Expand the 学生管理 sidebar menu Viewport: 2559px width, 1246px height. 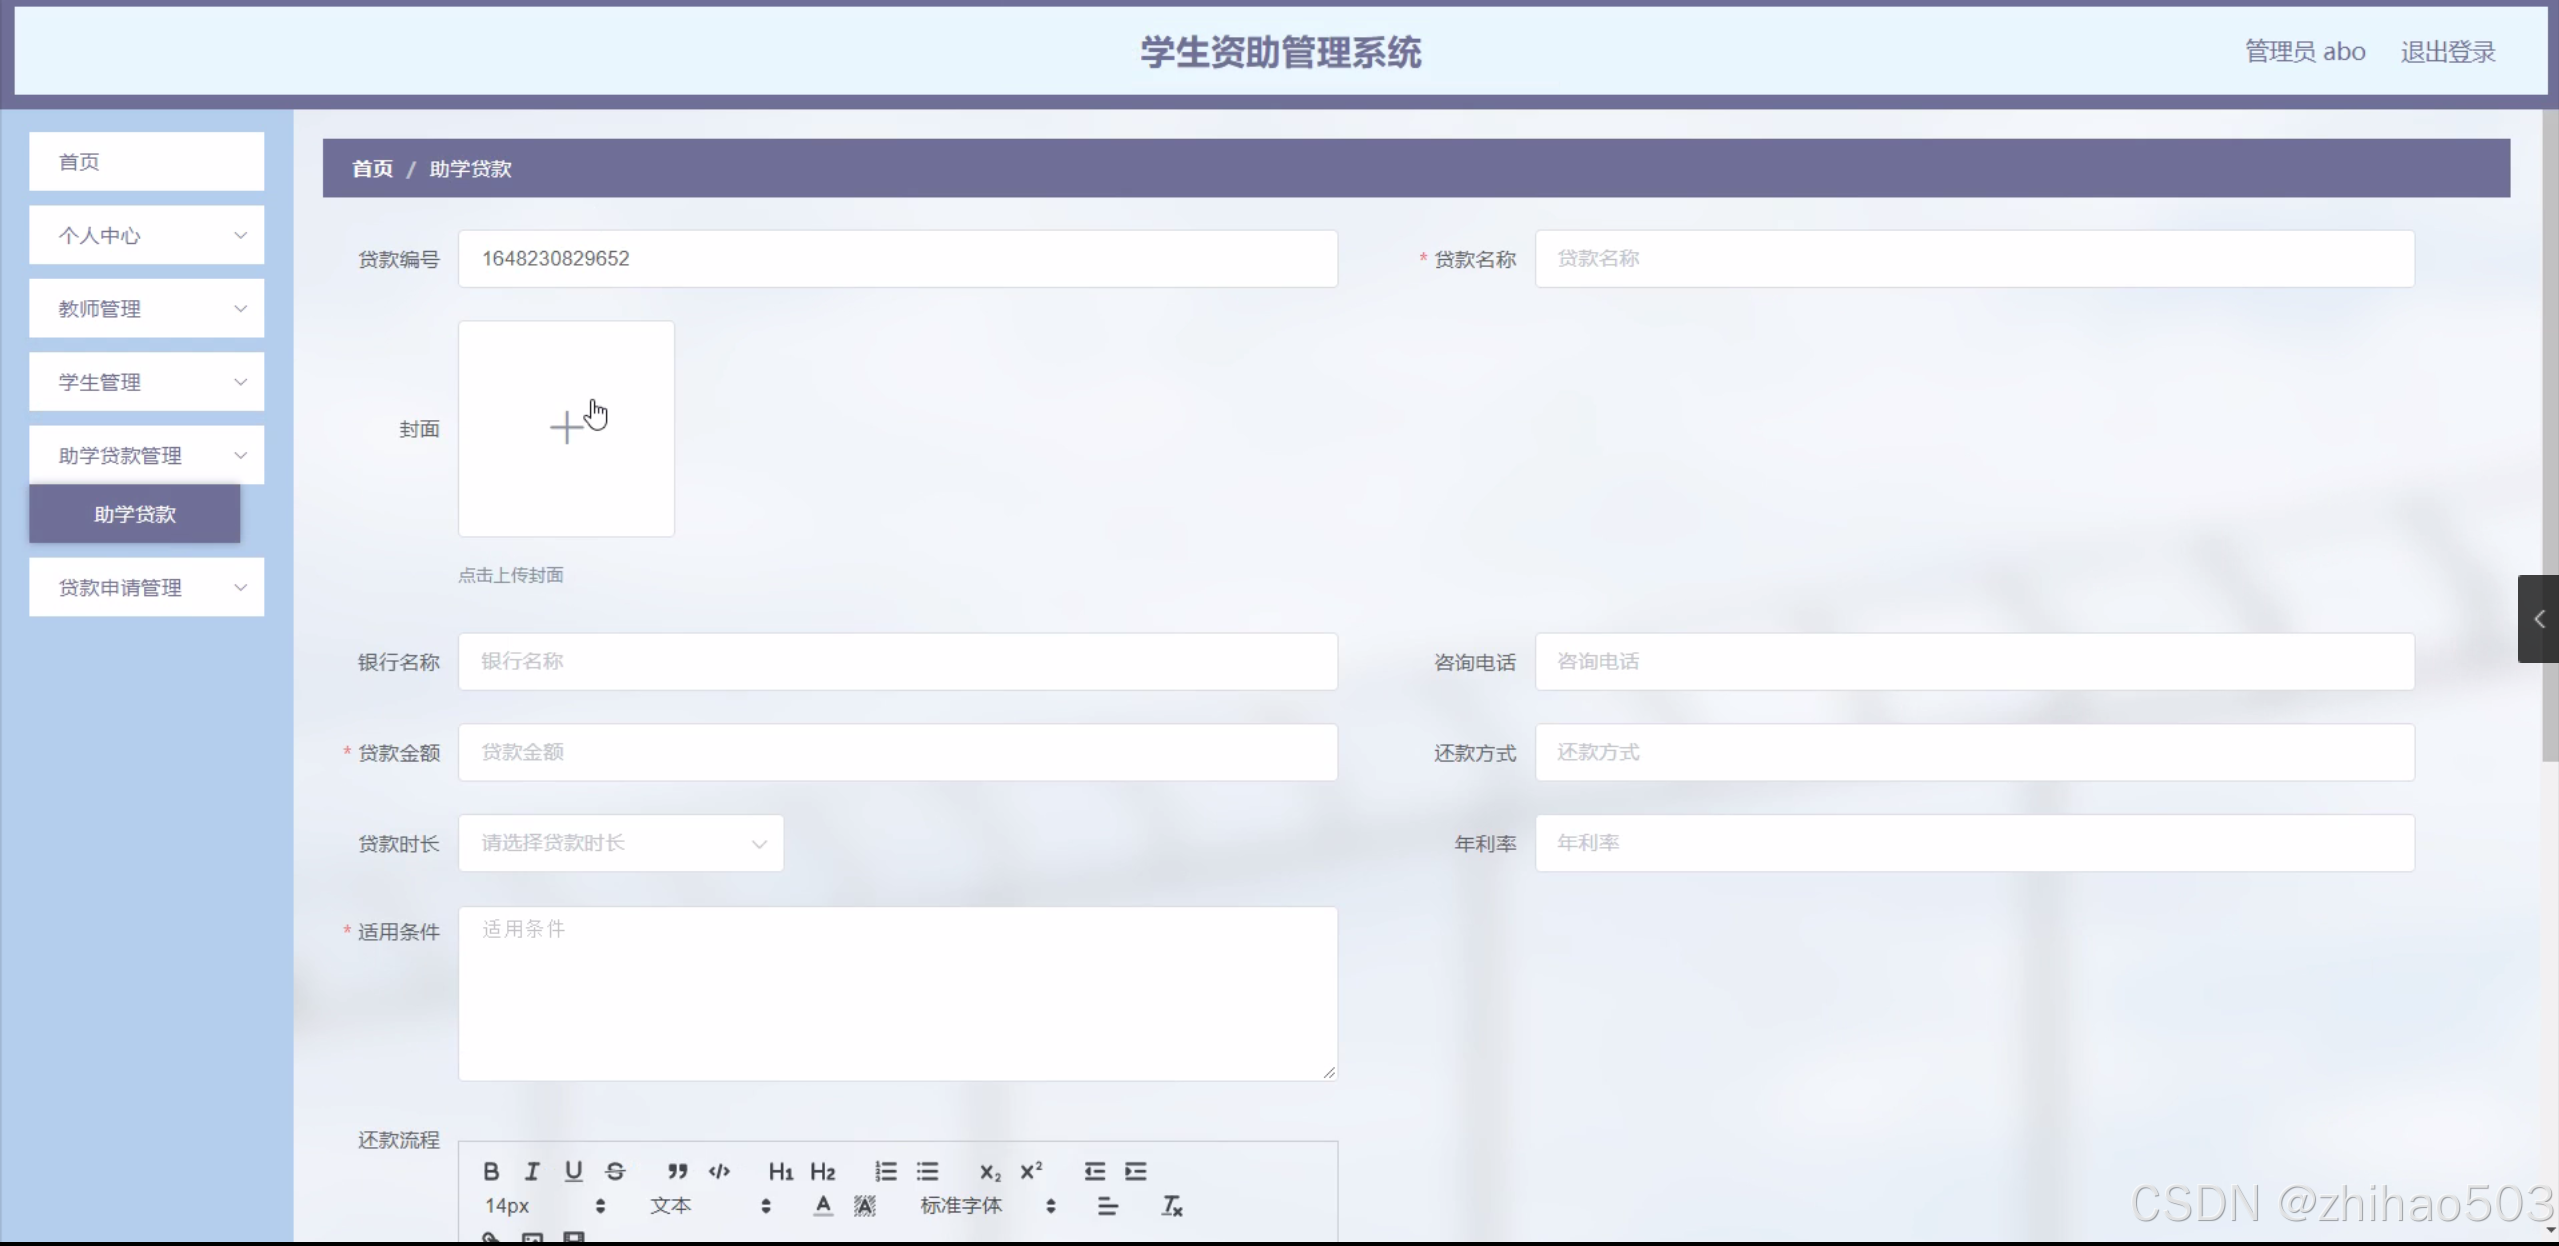tap(146, 382)
